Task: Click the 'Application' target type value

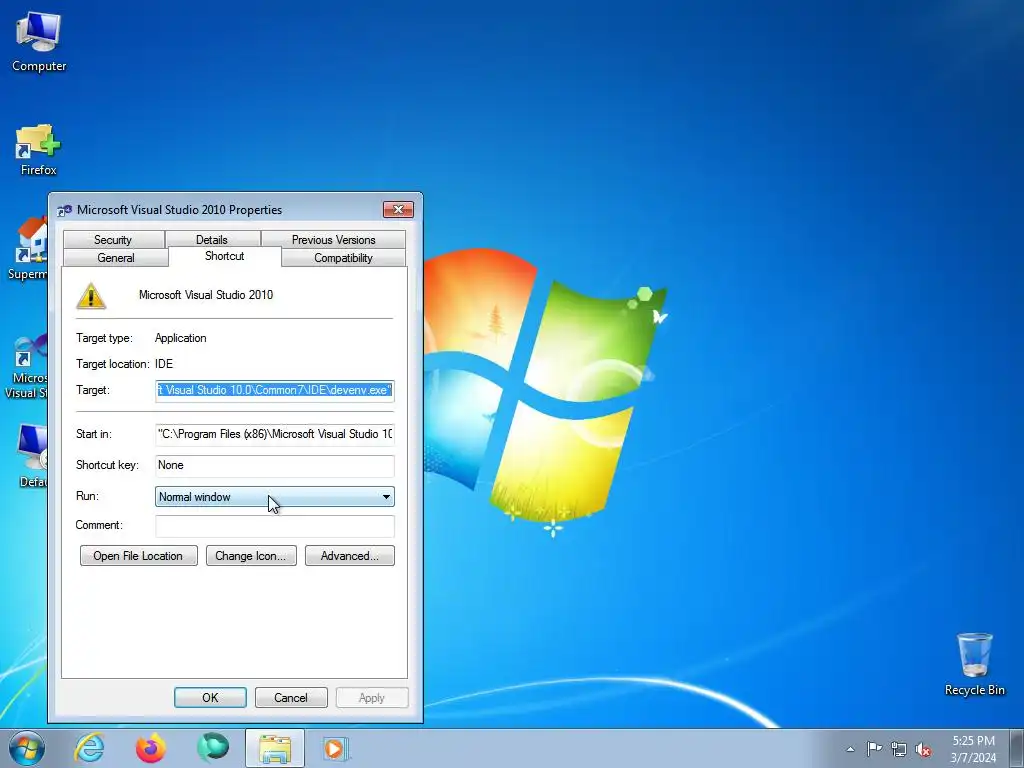Action: coord(180,338)
